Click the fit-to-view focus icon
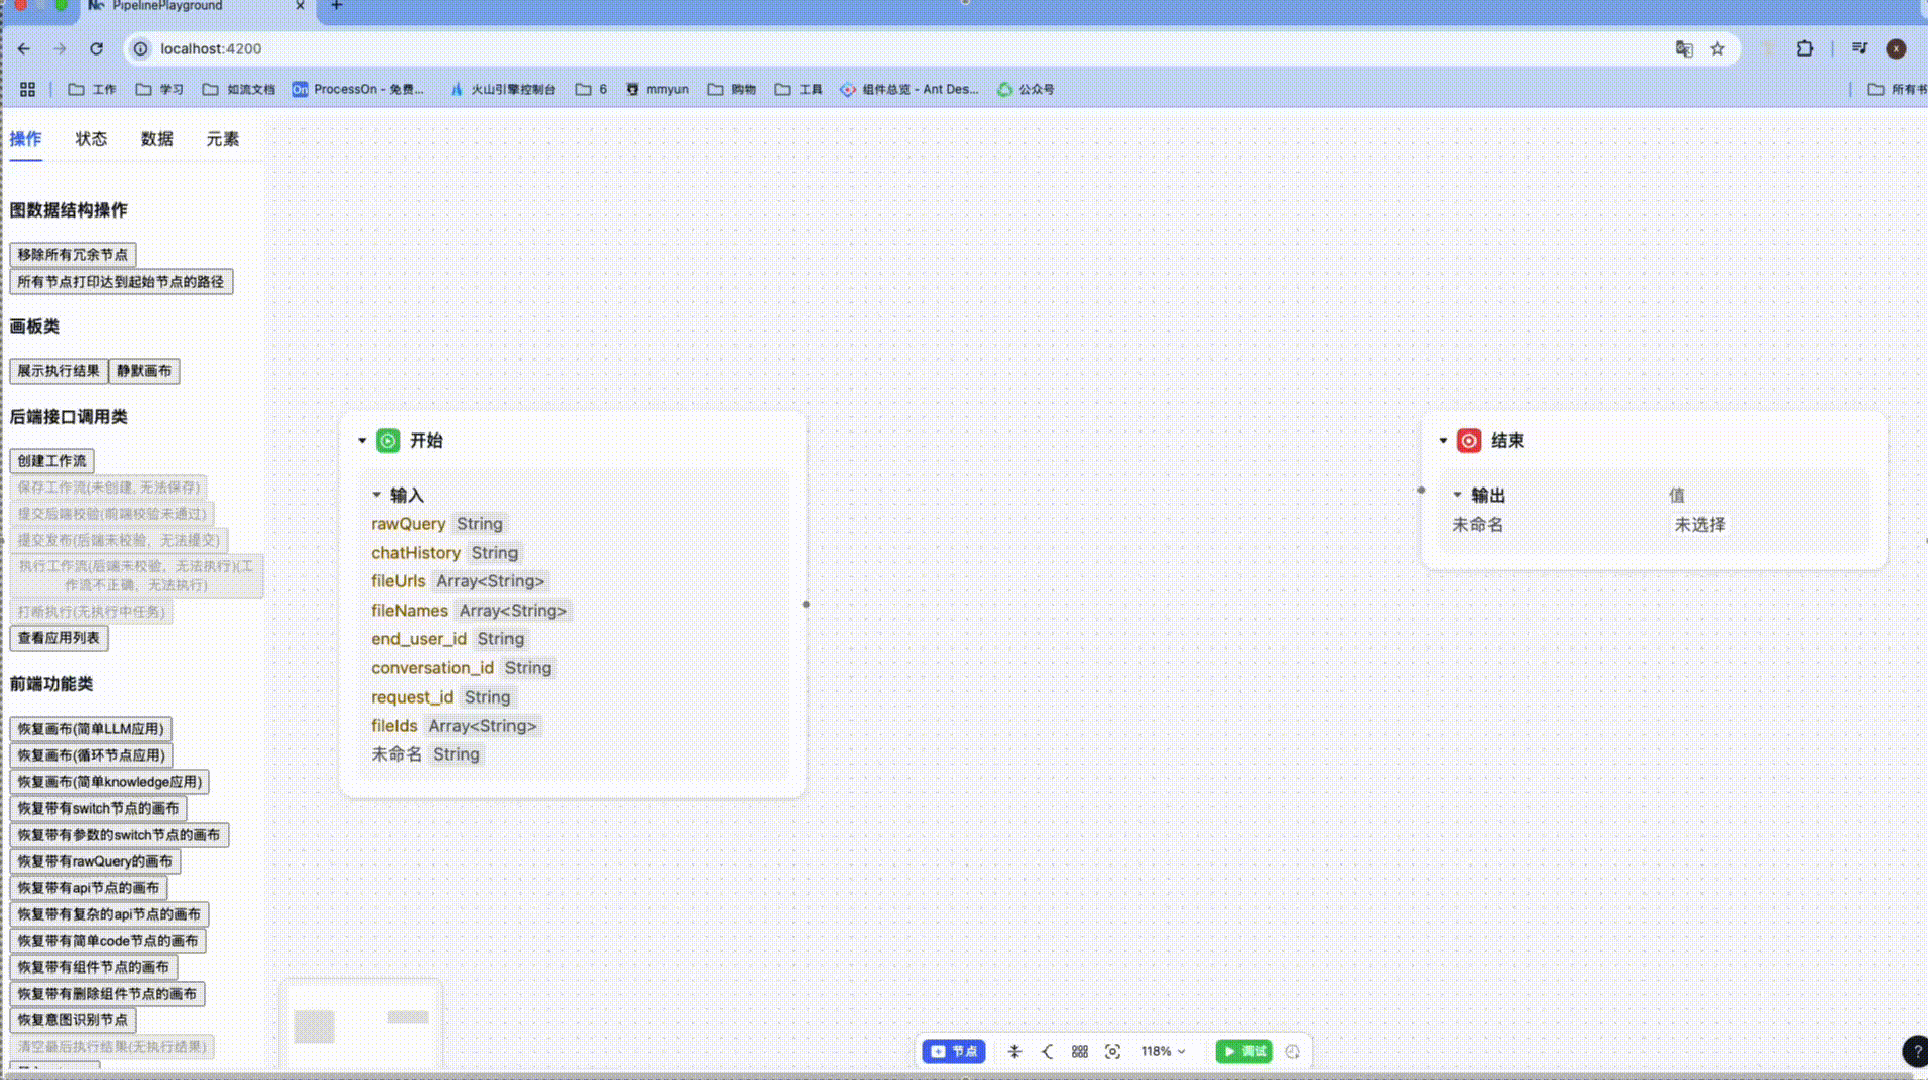The width and height of the screenshot is (1928, 1080). coord(1112,1051)
